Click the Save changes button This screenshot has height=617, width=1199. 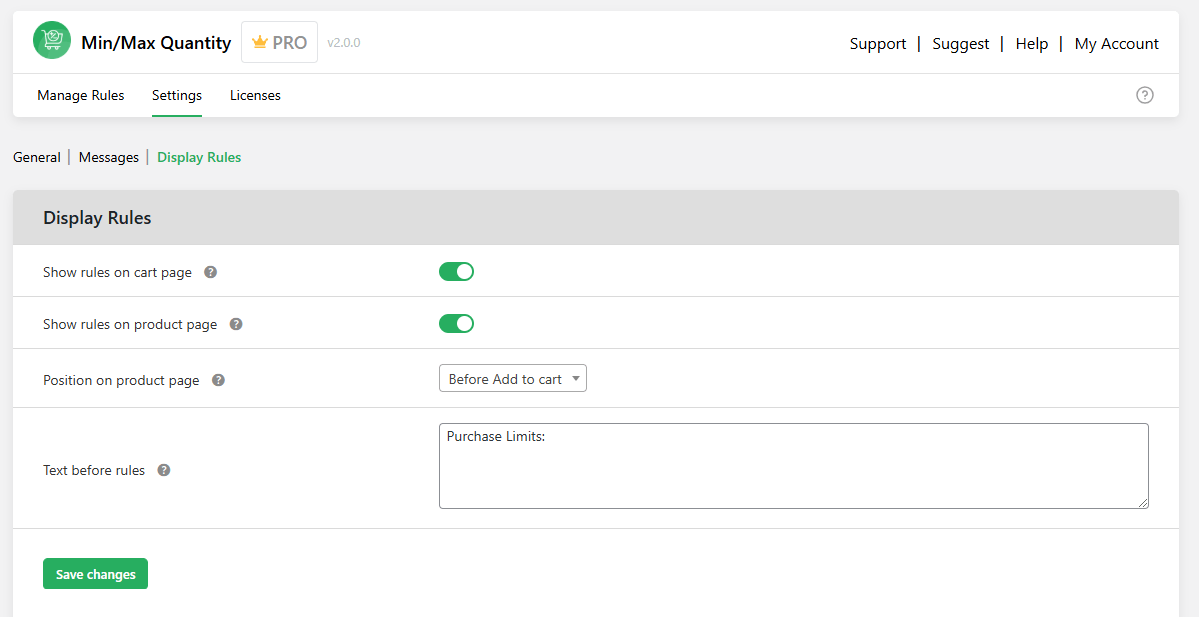click(95, 573)
